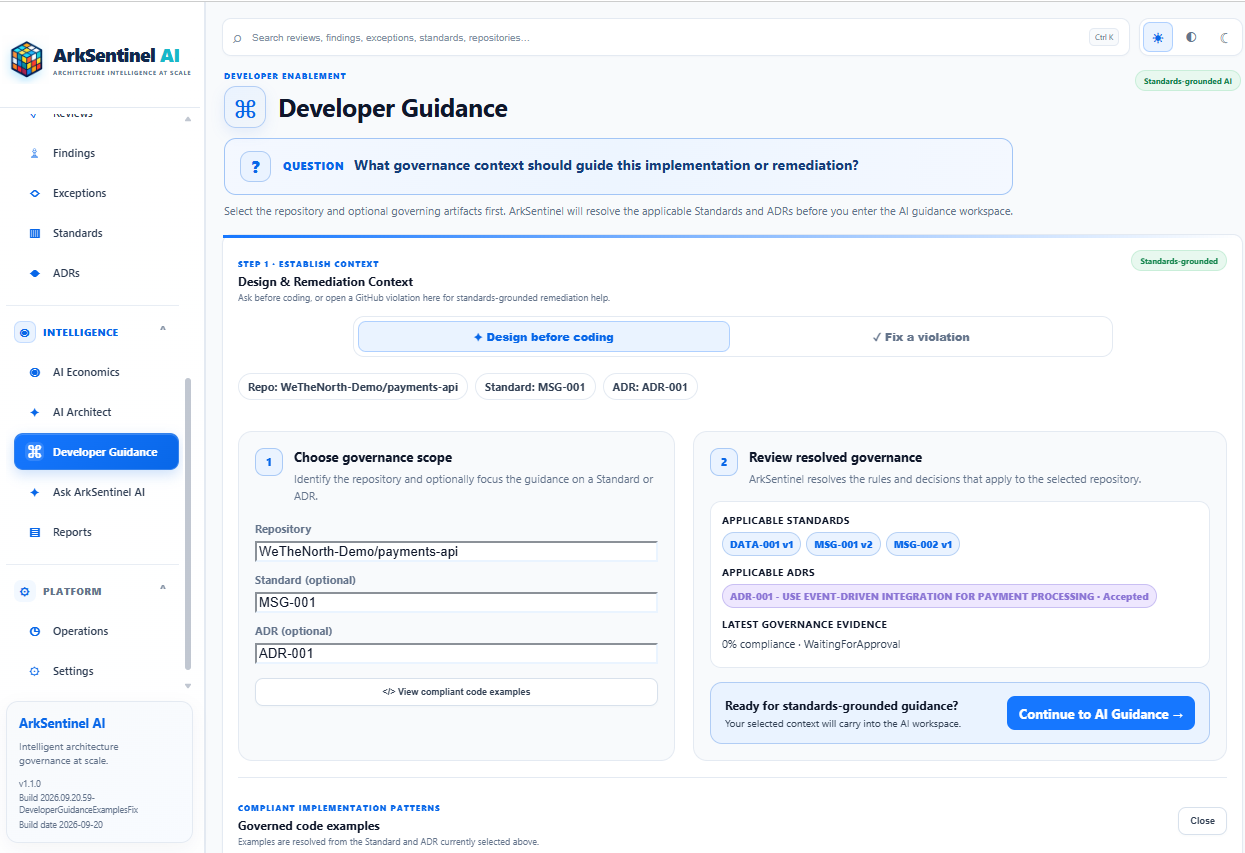Focus the Standard (optional) input field
1245x853 pixels.
pyautogui.click(x=456, y=602)
